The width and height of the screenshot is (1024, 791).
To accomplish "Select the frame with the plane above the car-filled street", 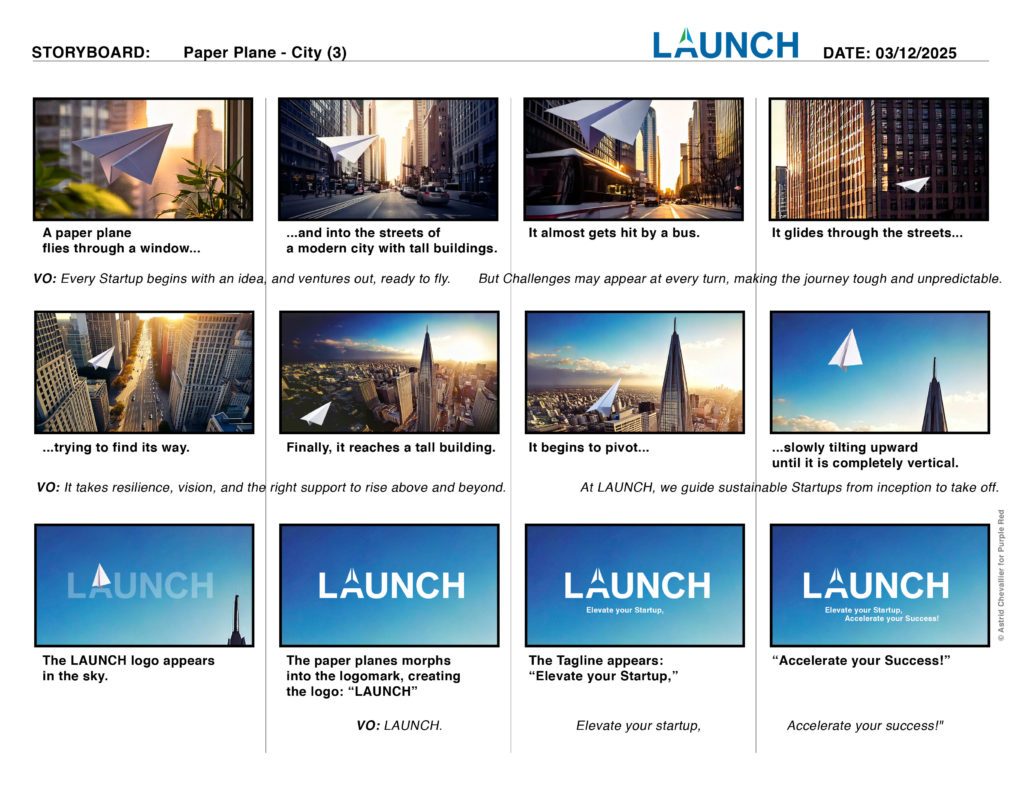I will pyautogui.click(x=388, y=159).
